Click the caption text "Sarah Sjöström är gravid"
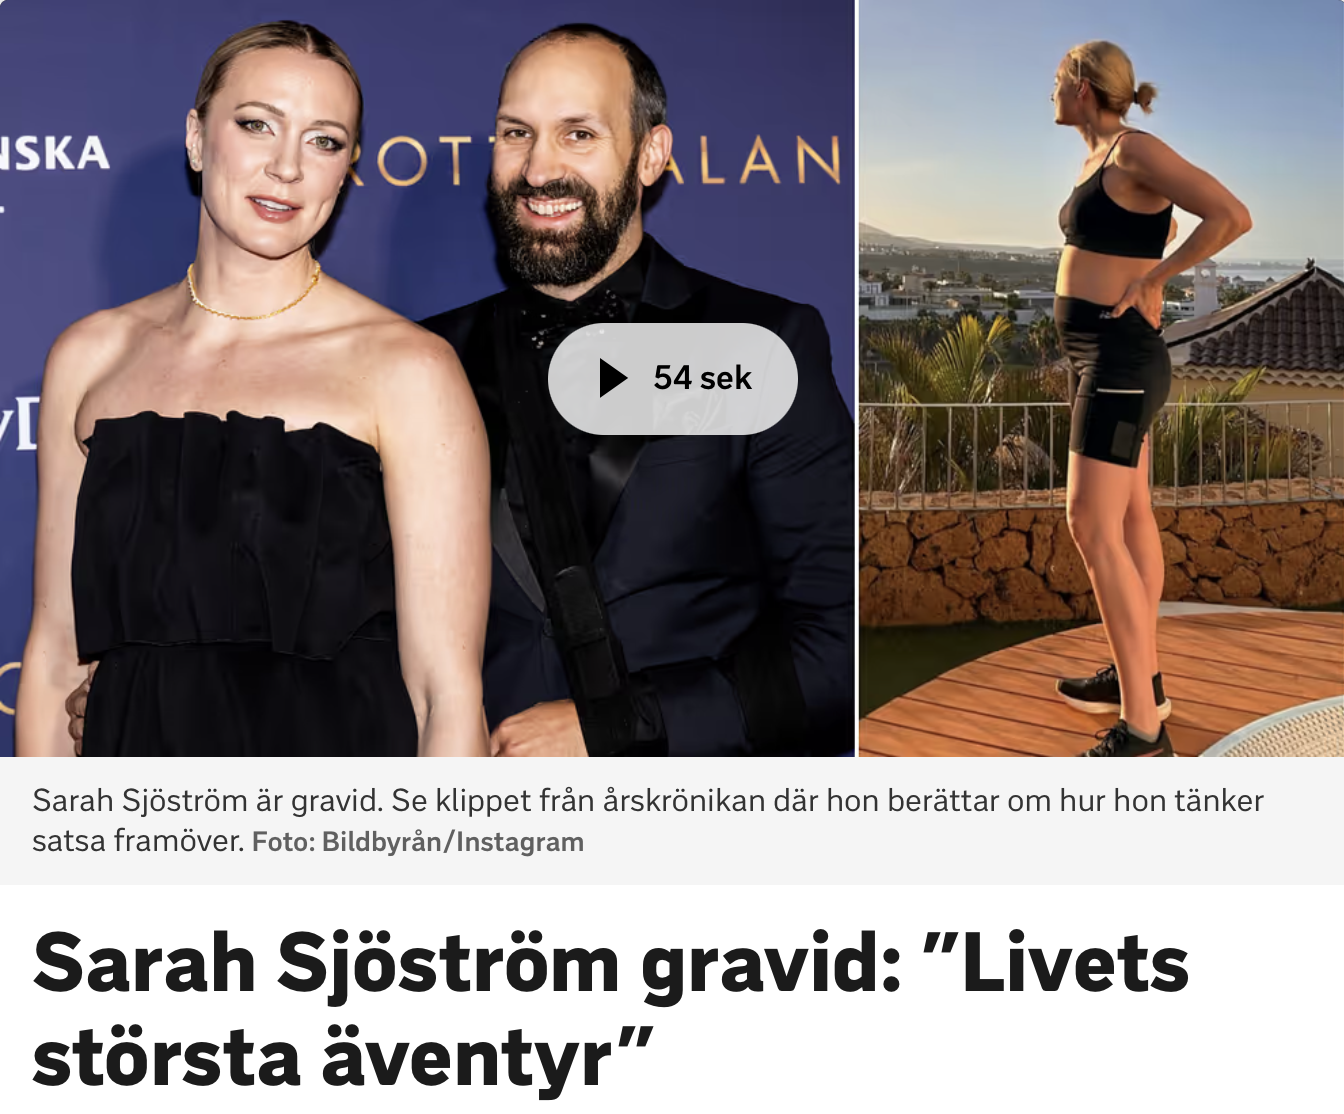The width and height of the screenshot is (1344, 1114). tap(207, 801)
